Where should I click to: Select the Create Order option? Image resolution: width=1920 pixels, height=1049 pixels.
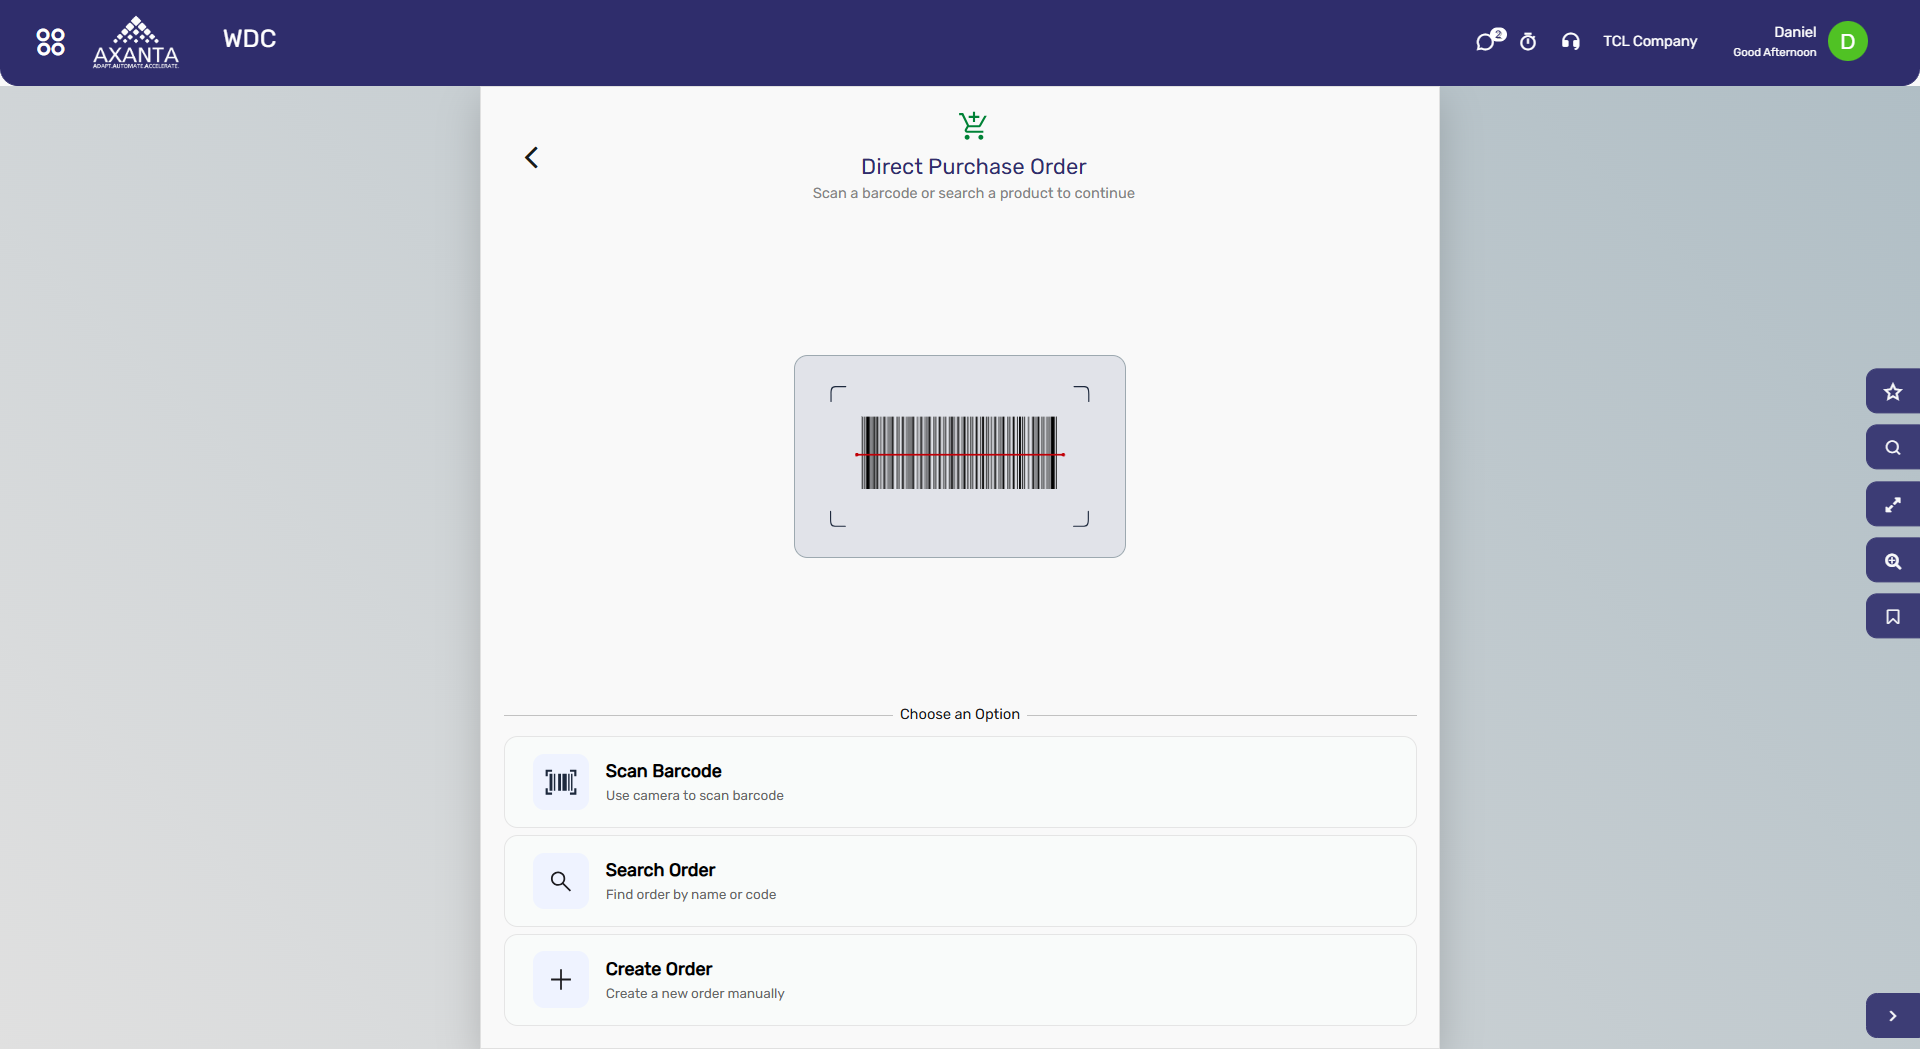tap(960, 980)
